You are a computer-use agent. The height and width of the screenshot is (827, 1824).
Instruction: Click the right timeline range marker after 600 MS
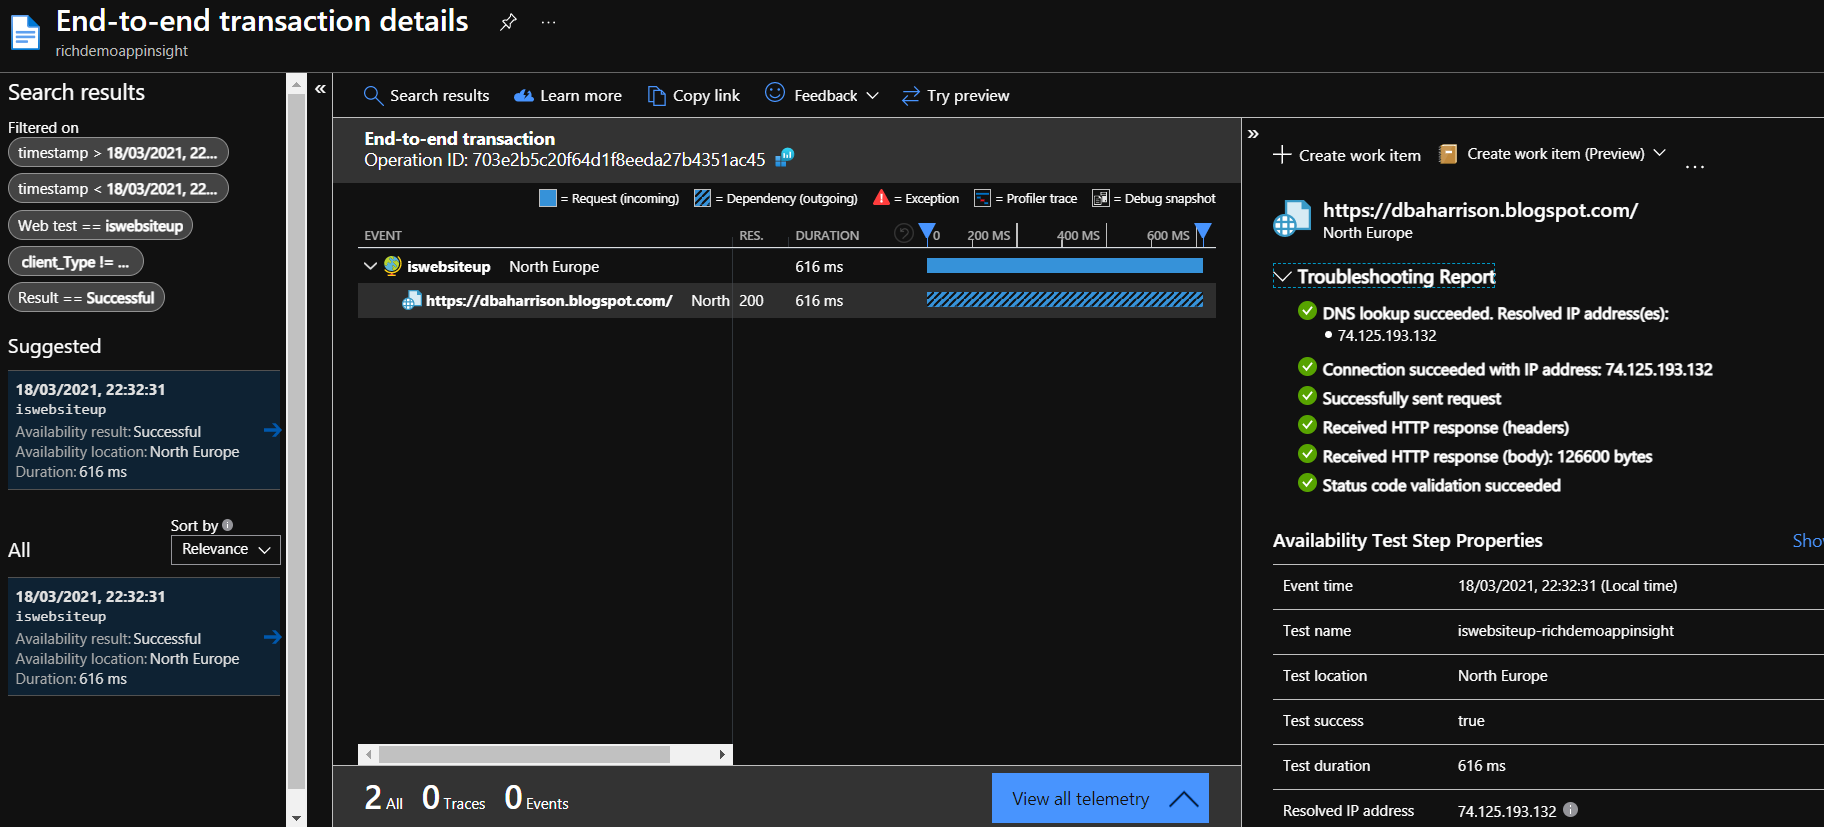point(1203,232)
